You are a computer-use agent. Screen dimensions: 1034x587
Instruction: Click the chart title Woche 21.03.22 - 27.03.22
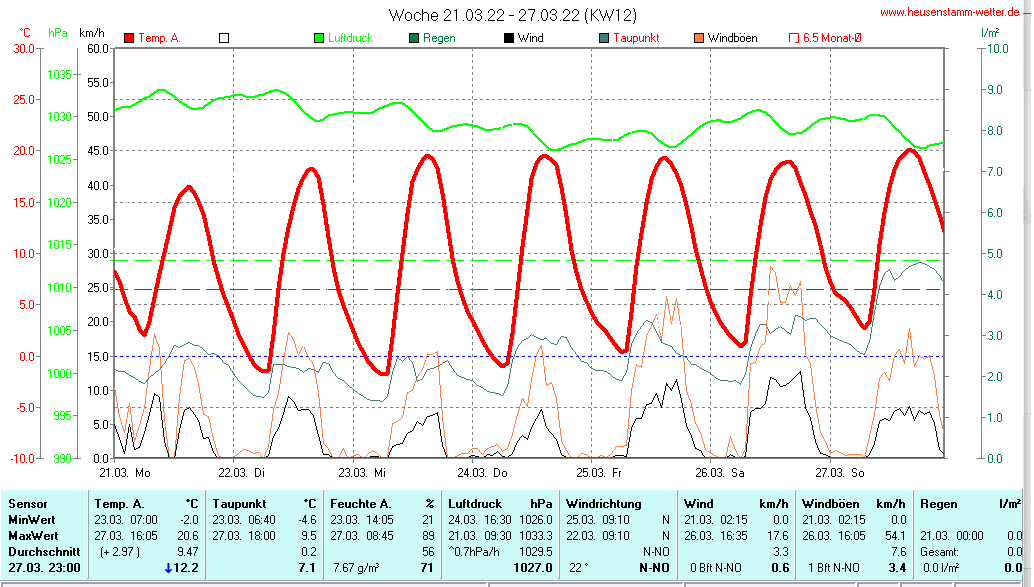512,15
